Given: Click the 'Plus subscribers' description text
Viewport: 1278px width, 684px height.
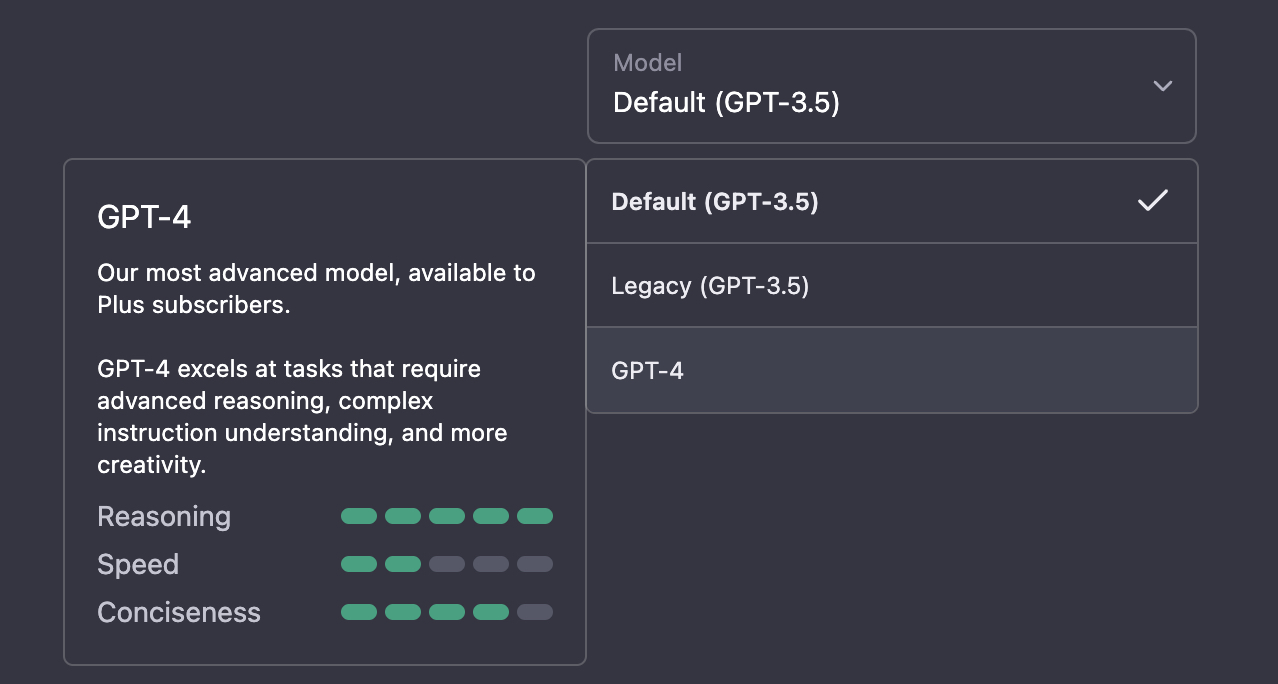Looking at the screenshot, I should (x=194, y=305).
